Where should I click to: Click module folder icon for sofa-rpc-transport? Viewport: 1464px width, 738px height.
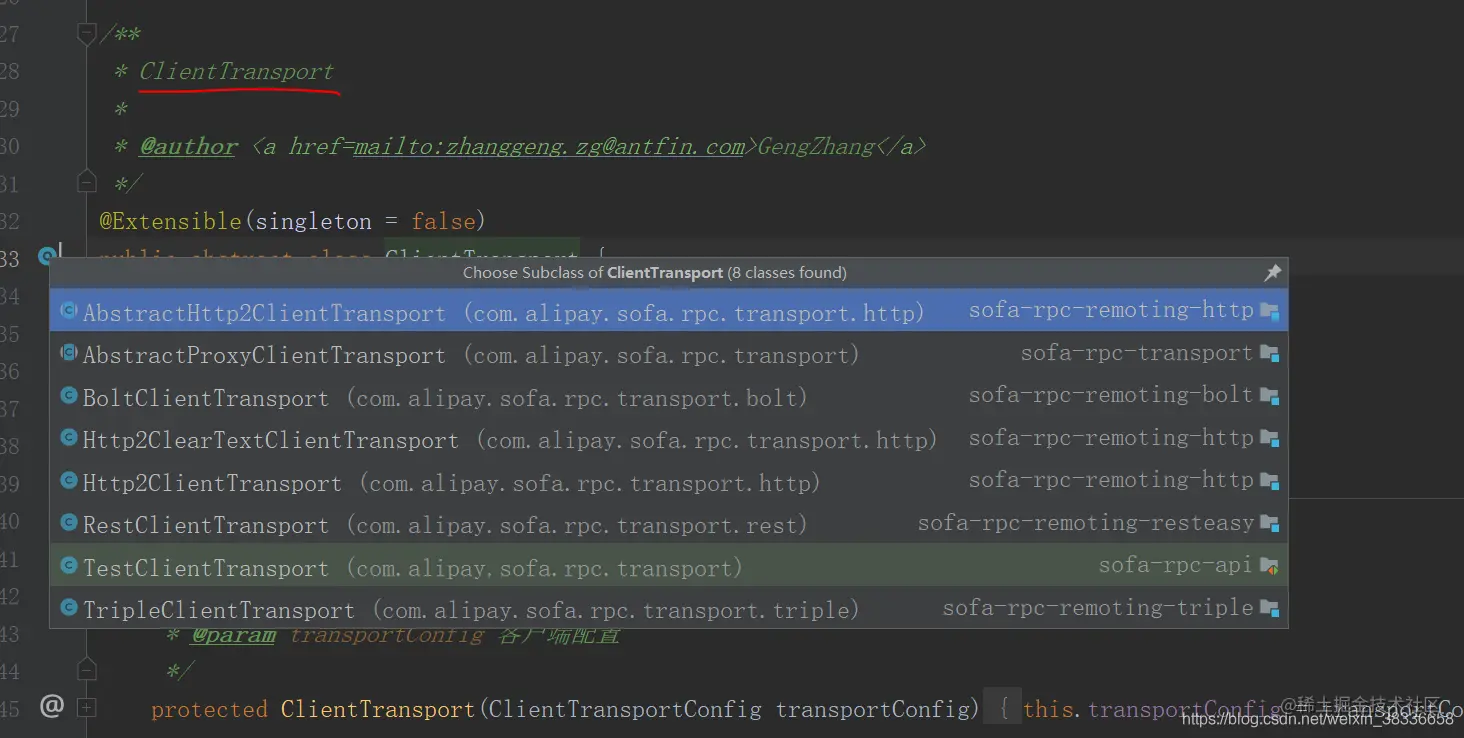pyautogui.click(x=1270, y=354)
